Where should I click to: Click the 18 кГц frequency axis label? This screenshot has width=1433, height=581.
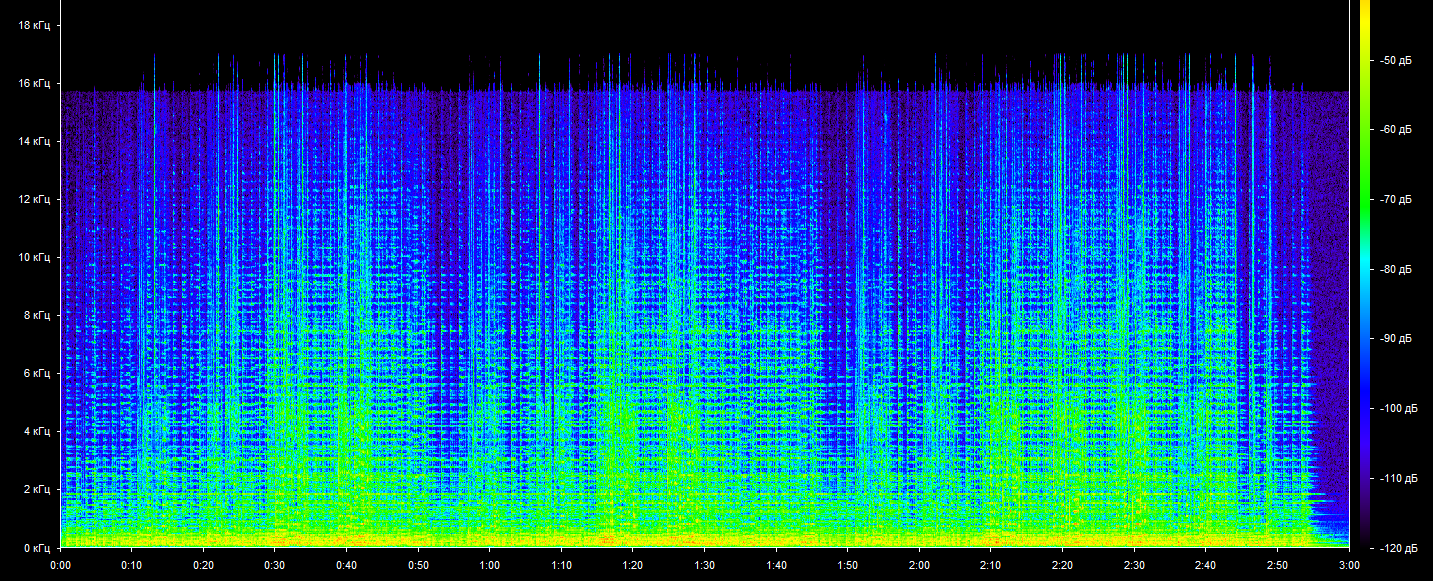coord(34,26)
